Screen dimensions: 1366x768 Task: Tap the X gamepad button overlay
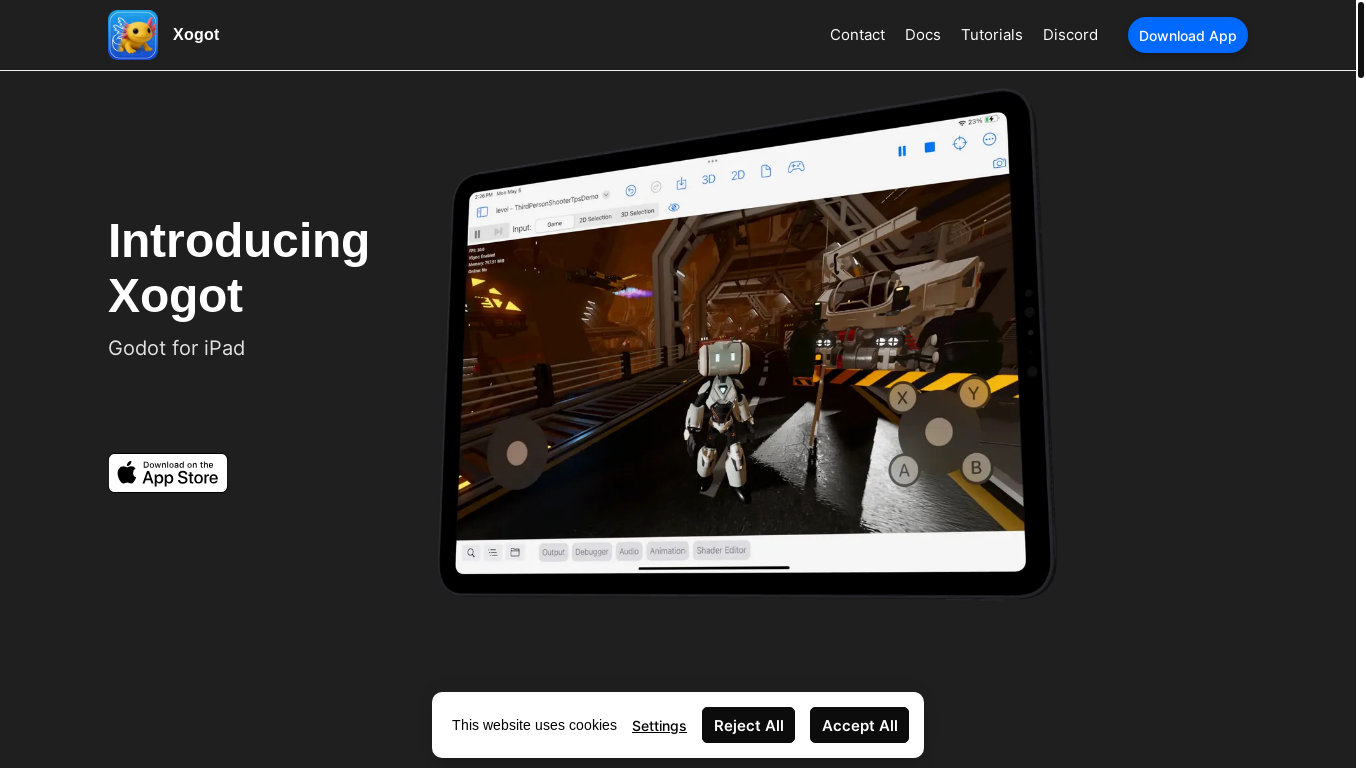coord(903,397)
